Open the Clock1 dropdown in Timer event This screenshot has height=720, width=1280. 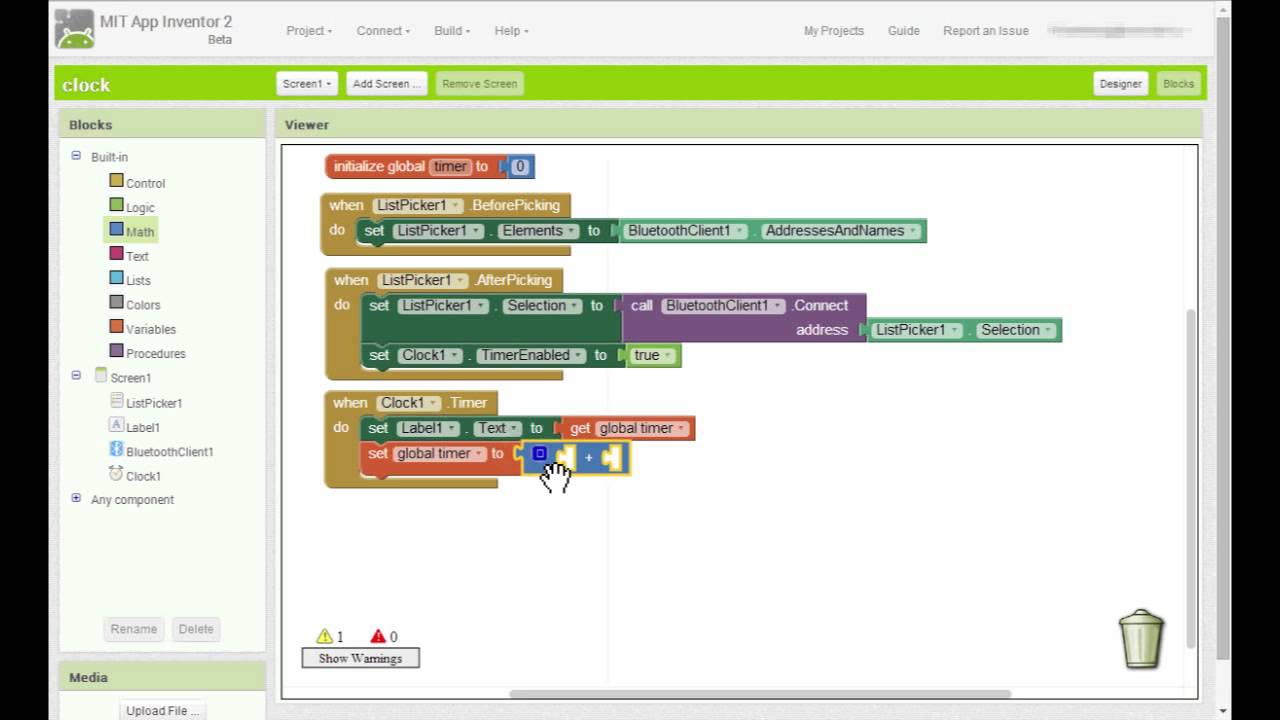coord(408,403)
